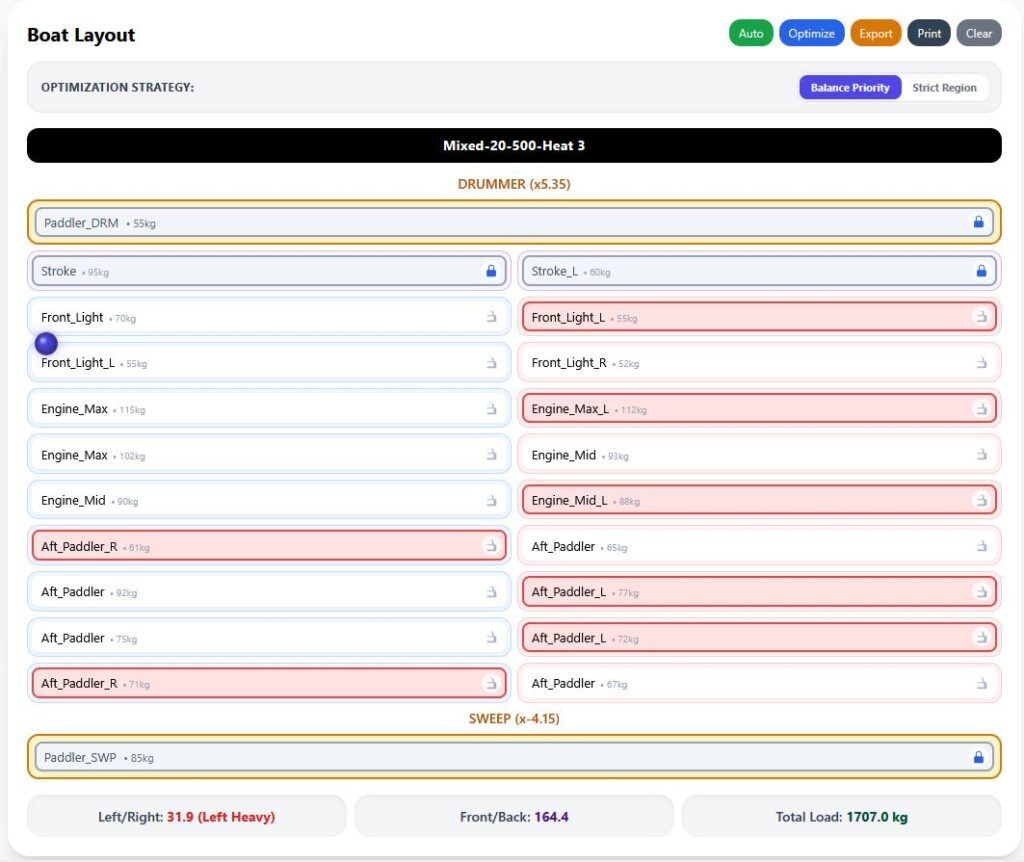Click the SWEEP (x-4.15) label

tap(514, 719)
